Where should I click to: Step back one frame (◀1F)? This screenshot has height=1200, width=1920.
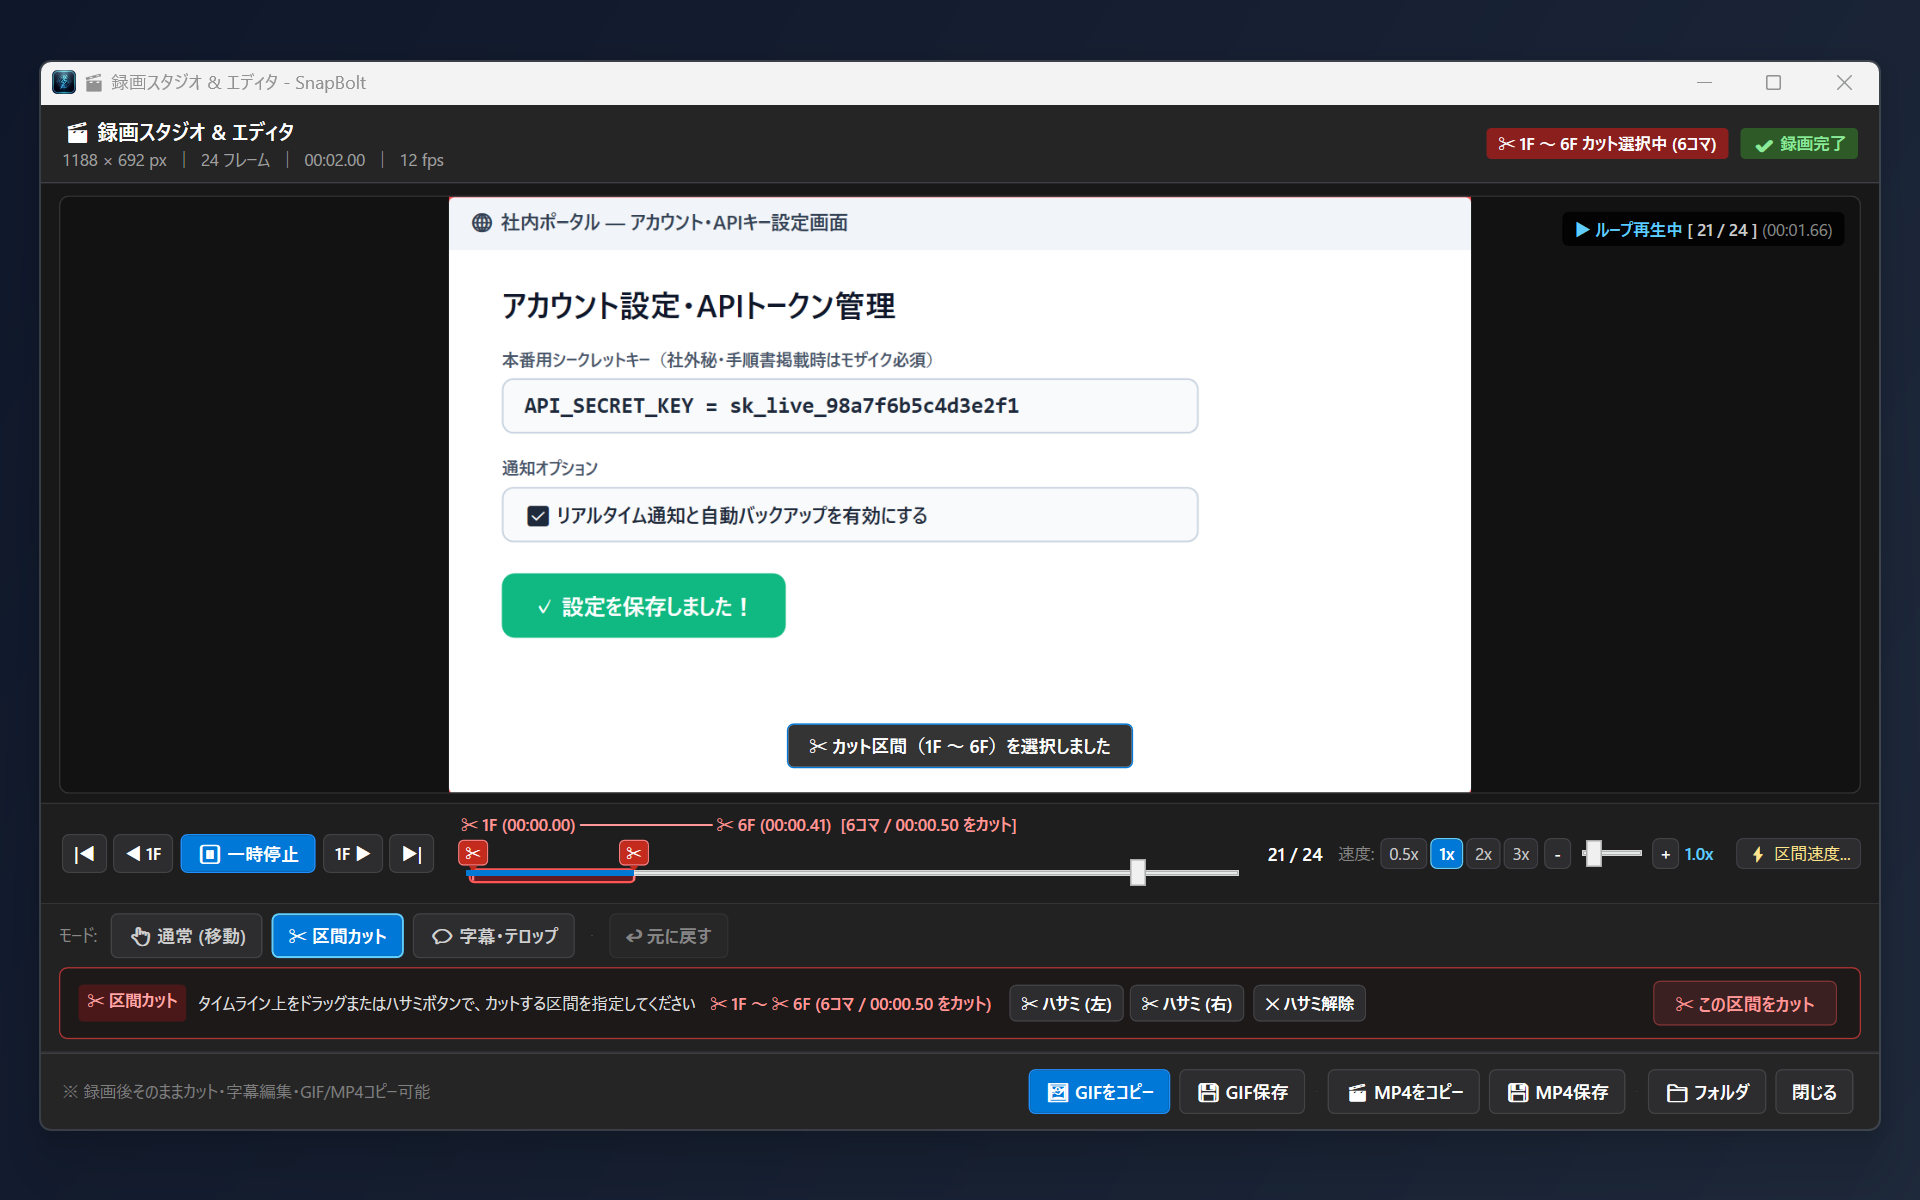pyautogui.click(x=144, y=854)
